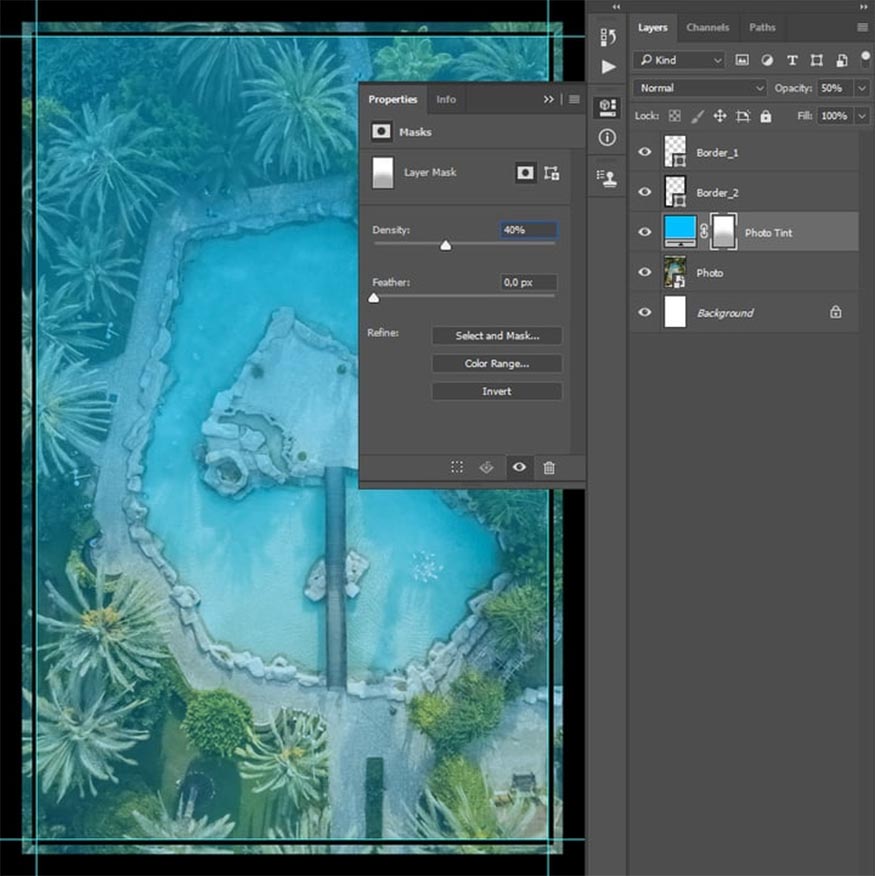
Task: Lock transparent pixels icon
Action: coord(675,116)
